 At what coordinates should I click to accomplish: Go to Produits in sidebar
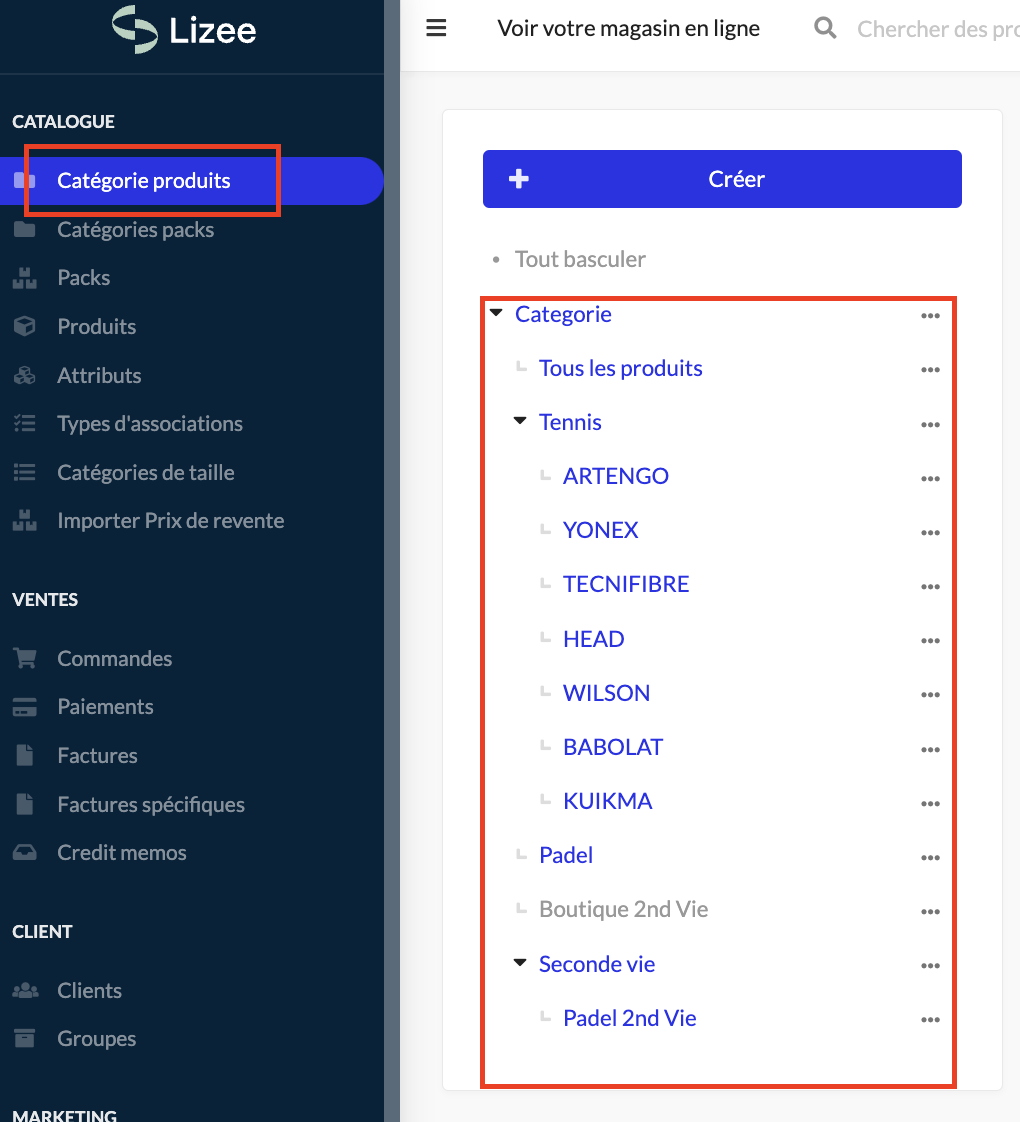pos(97,326)
